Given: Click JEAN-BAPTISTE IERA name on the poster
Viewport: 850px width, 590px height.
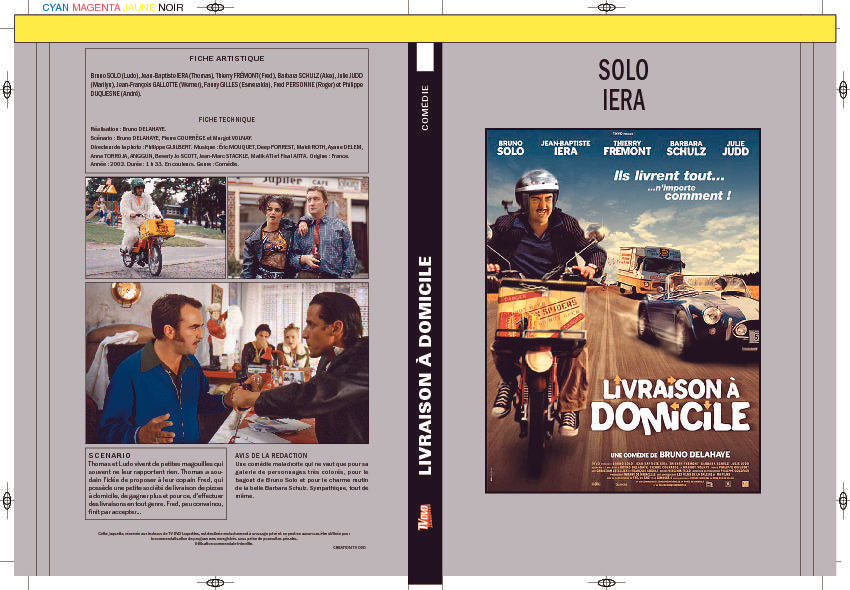Looking at the screenshot, I should click(565, 148).
